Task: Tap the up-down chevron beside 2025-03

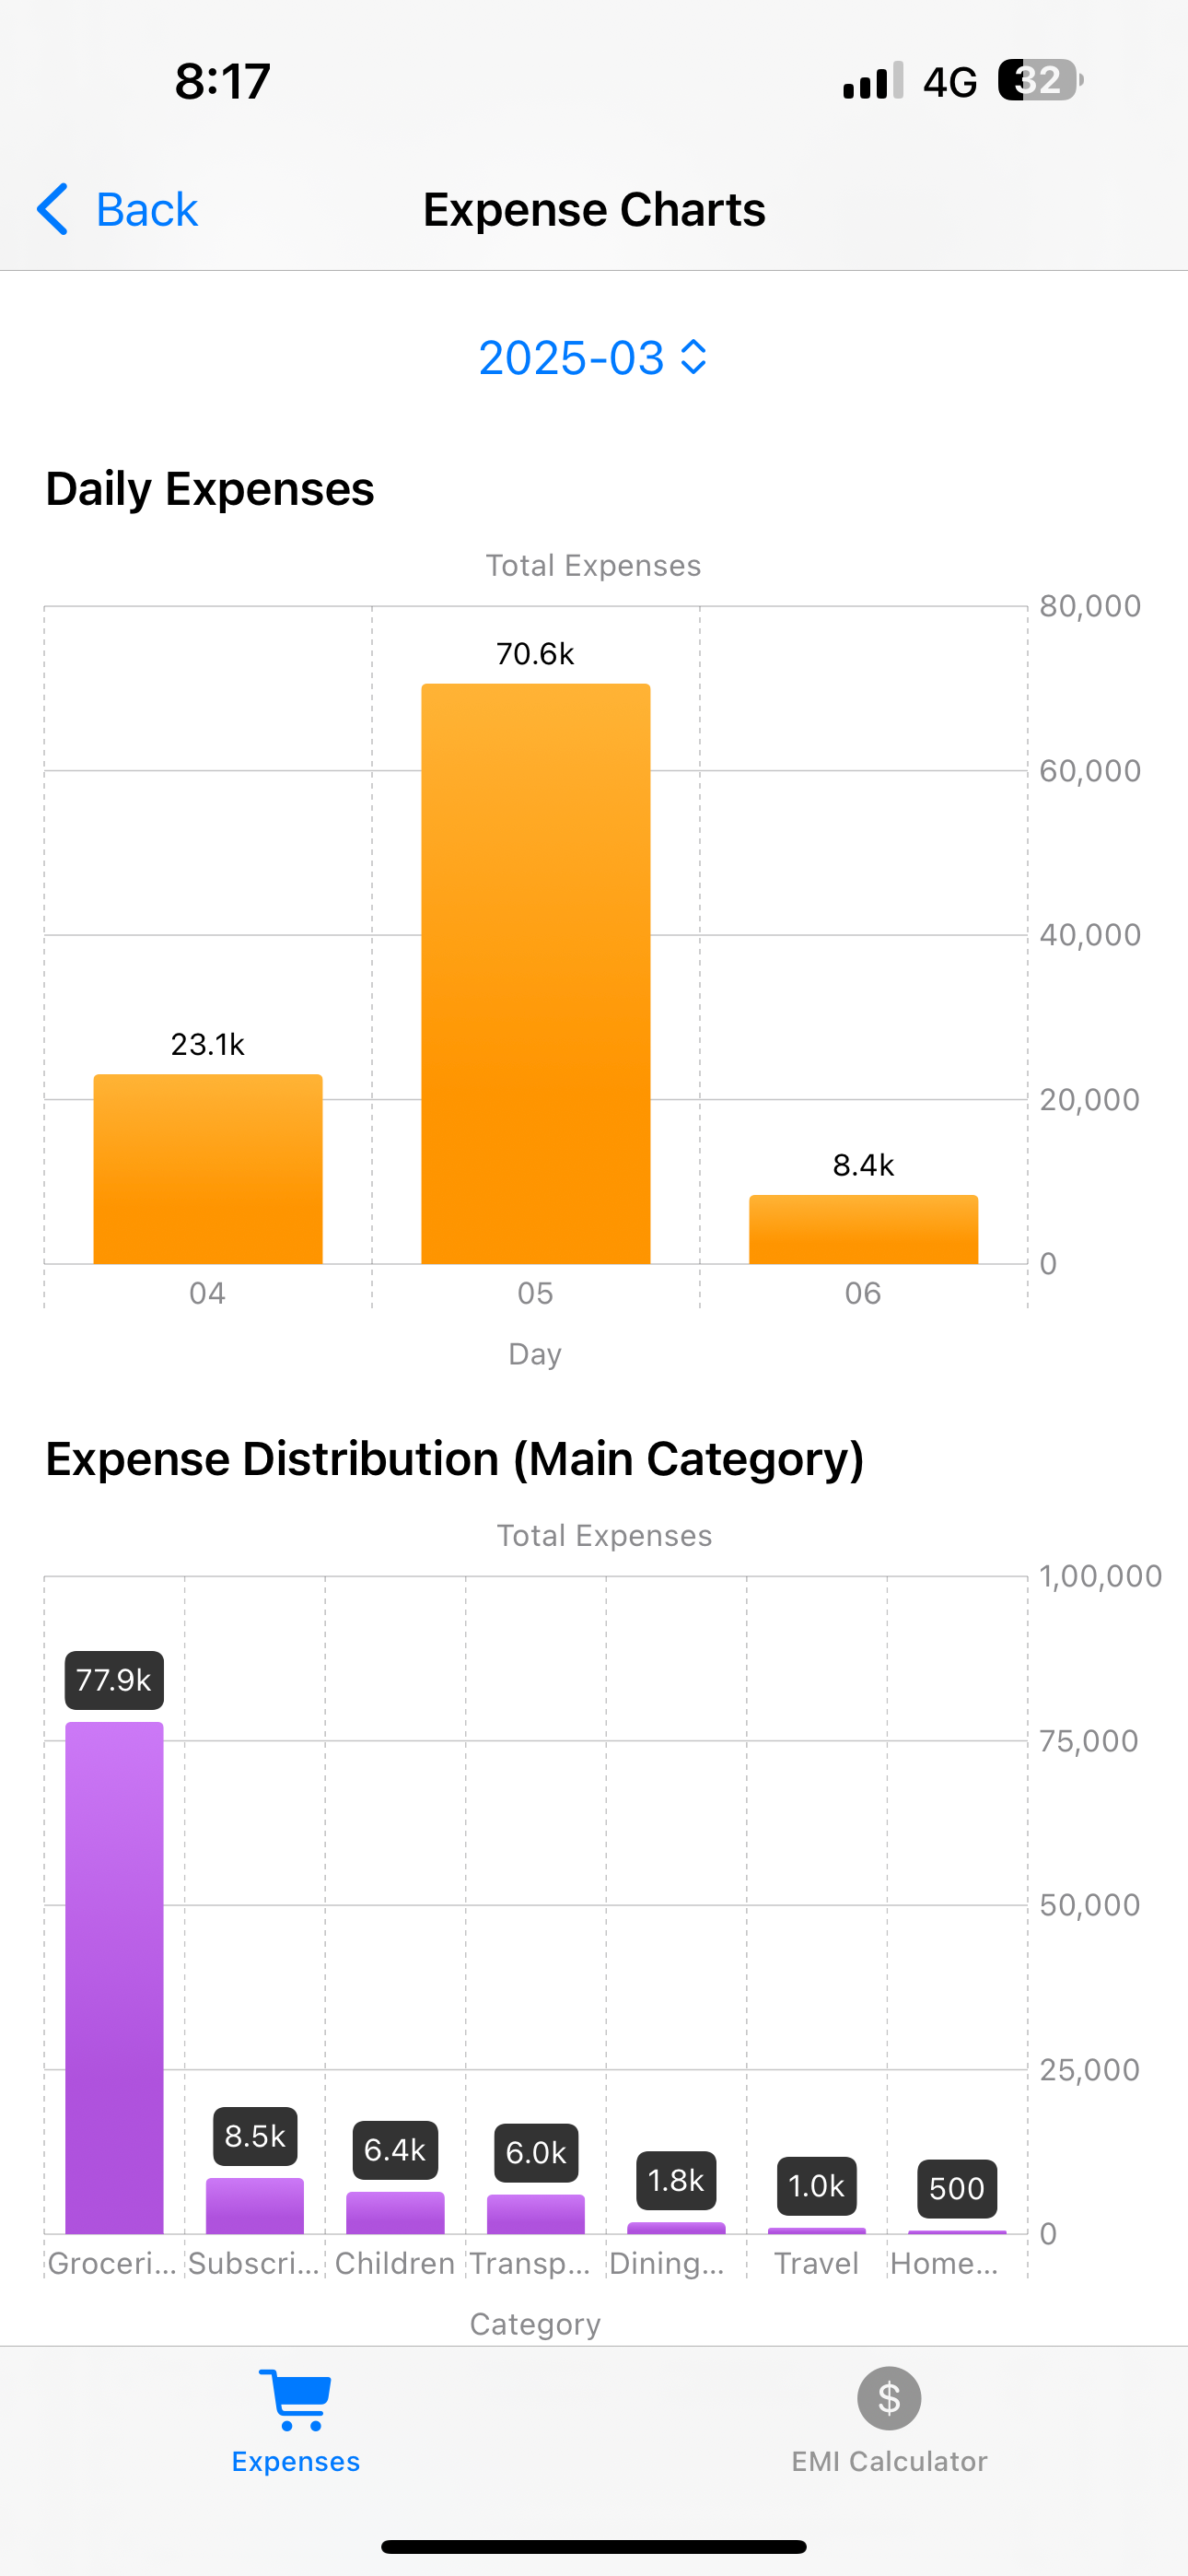Action: click(693, 357)
